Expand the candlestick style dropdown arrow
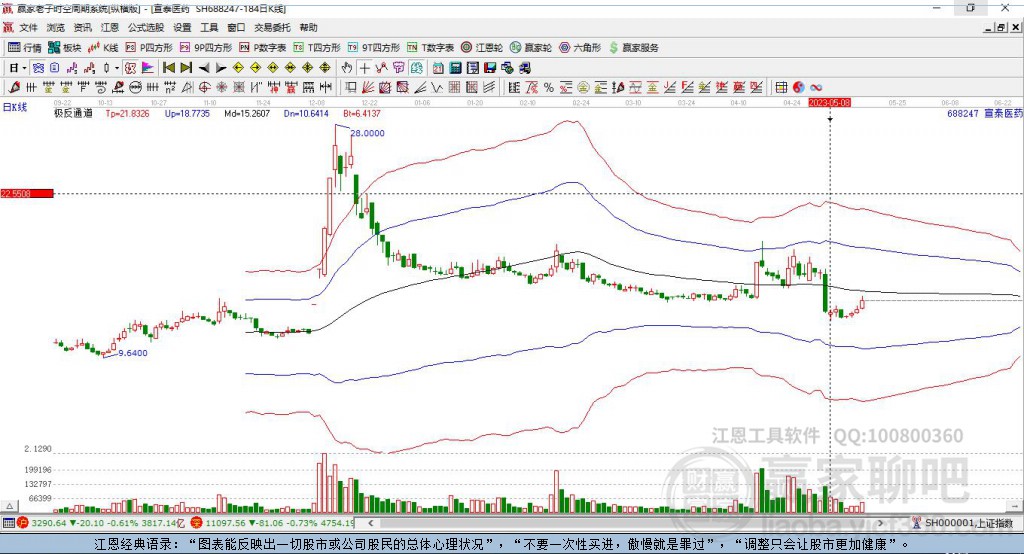Image resolution: width=1024 pixels, height=554 pixels. click(x=117, y=67)
